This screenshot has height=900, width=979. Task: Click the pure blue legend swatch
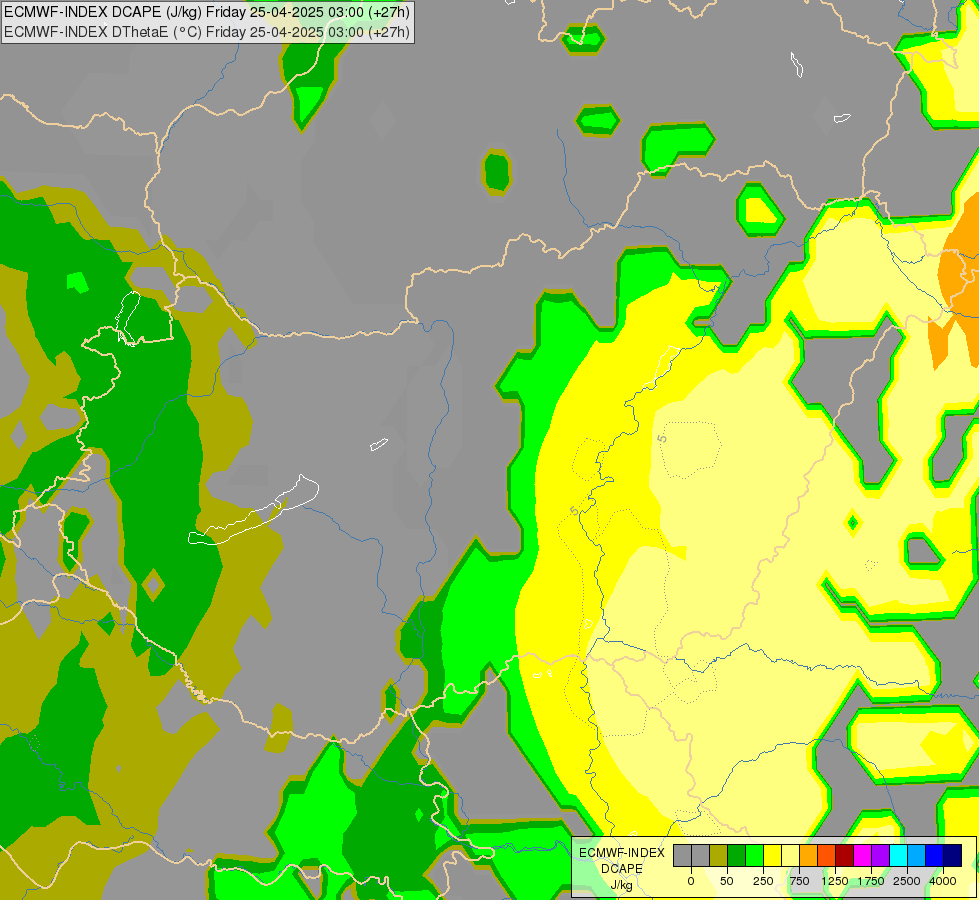(935, 856)
